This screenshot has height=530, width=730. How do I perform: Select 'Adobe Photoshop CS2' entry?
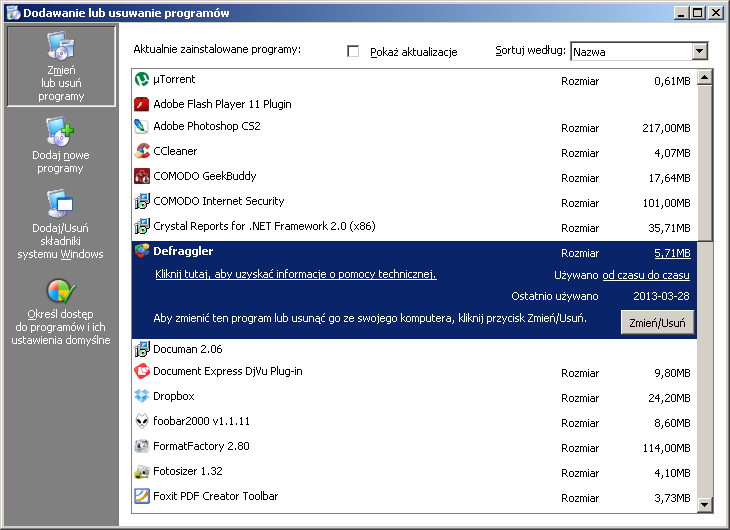click(207, 126)
